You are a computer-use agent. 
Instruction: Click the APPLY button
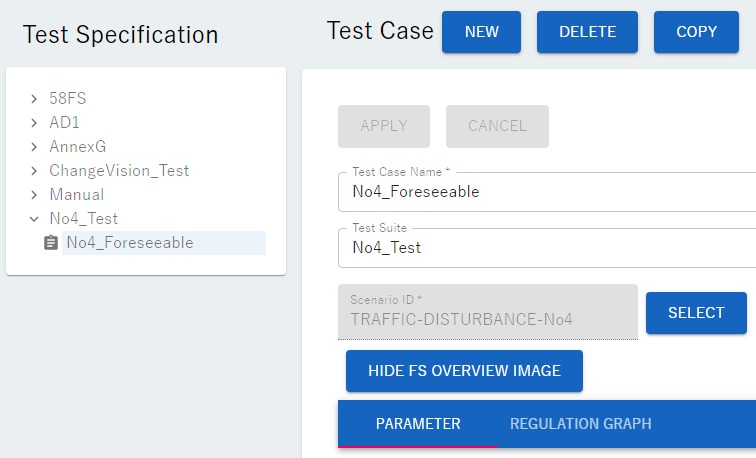tap(384, 126)
